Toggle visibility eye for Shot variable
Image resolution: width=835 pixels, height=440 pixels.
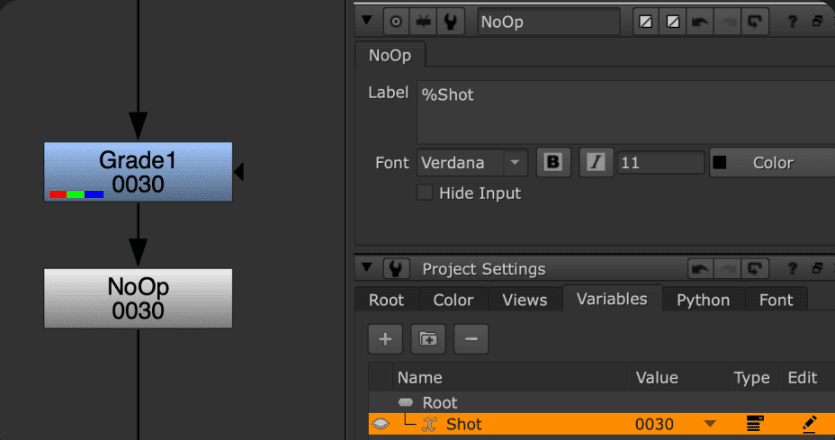coord(381,424)
